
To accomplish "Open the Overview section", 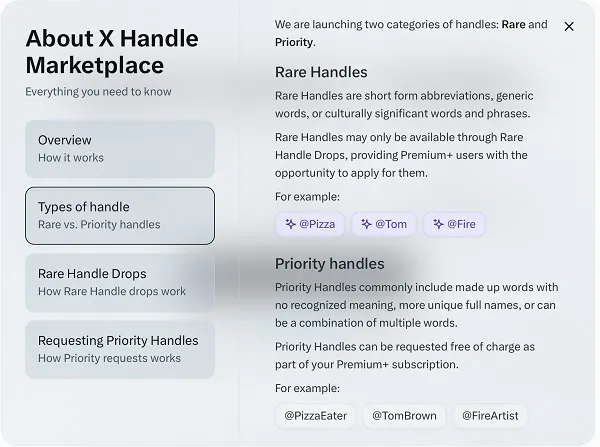I will click(120, 149).
